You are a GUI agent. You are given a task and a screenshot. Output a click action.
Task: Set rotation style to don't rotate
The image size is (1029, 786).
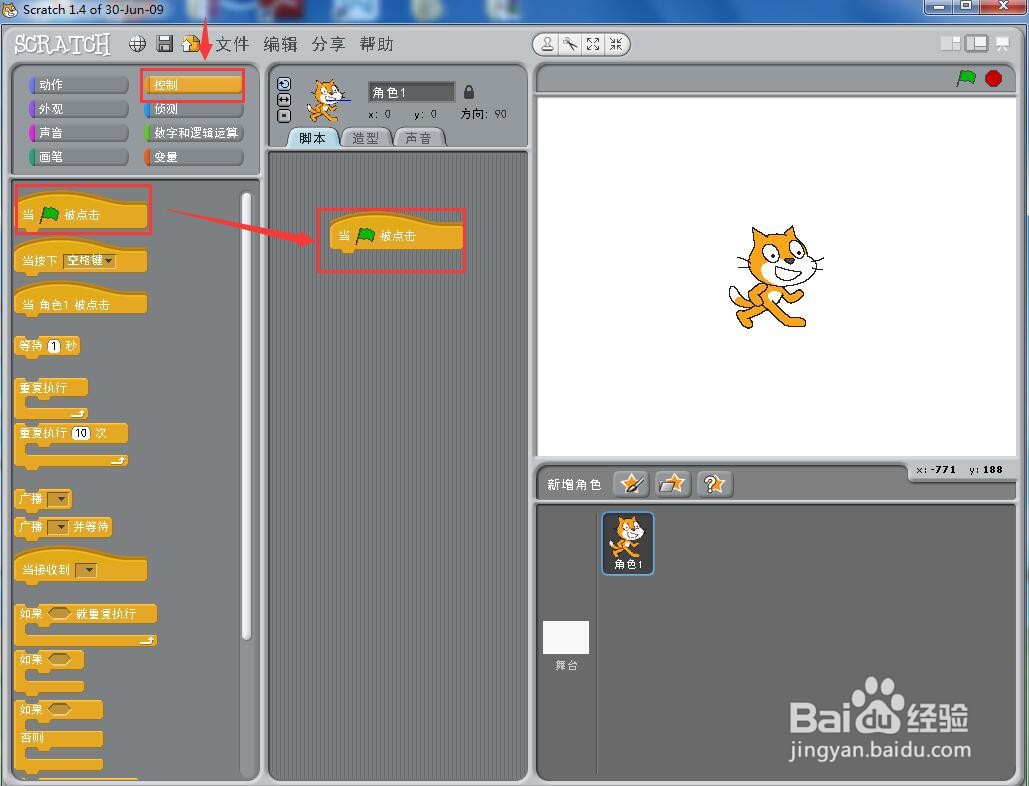tap(284, 115)
